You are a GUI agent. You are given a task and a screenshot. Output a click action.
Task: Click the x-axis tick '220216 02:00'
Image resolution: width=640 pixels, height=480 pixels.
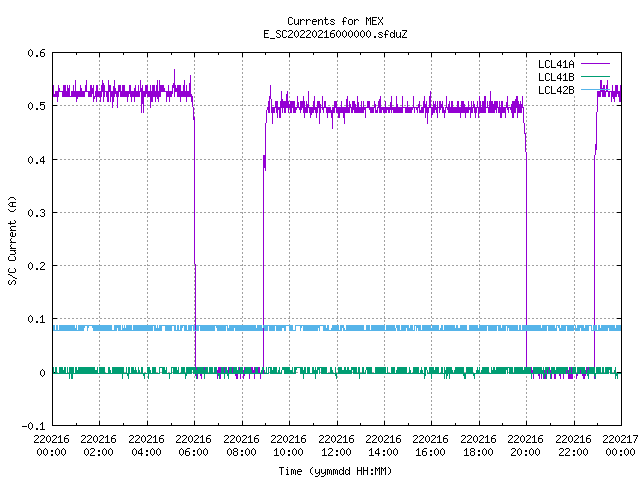coord(99,446)
